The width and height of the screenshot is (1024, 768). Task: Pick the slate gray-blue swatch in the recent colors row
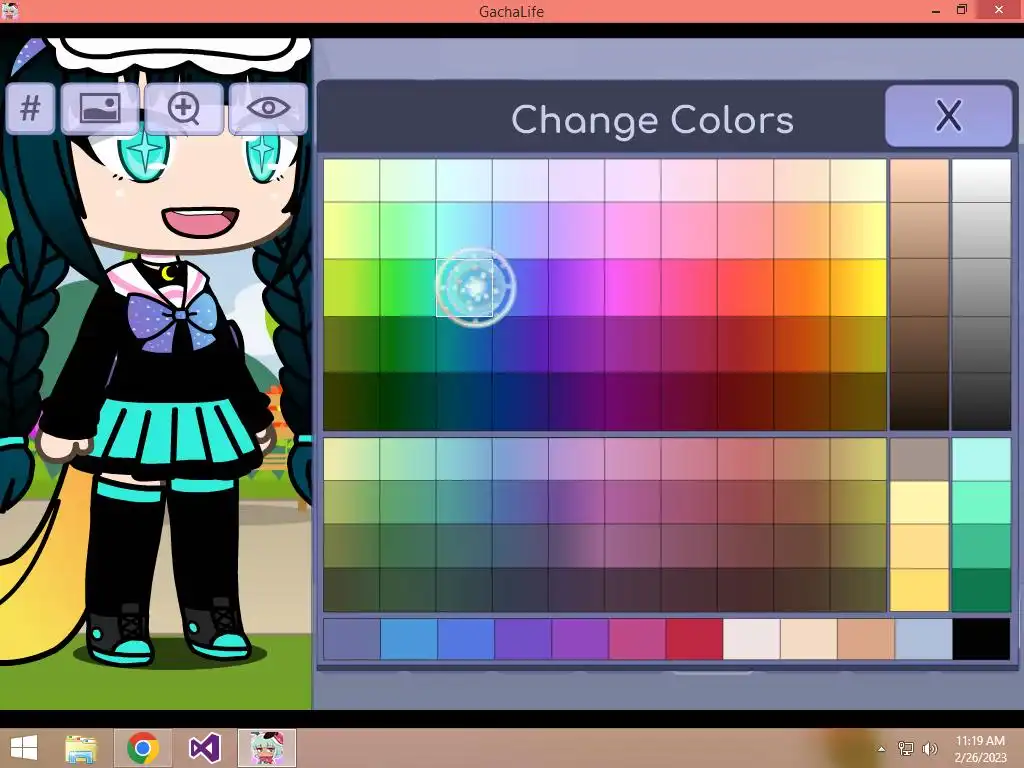351,639
